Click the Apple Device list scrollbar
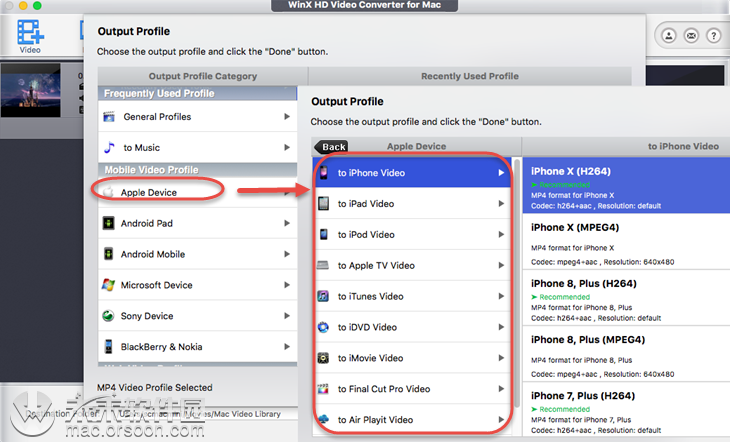The width and height of the screenshot is (730, 442). [517, 282]
